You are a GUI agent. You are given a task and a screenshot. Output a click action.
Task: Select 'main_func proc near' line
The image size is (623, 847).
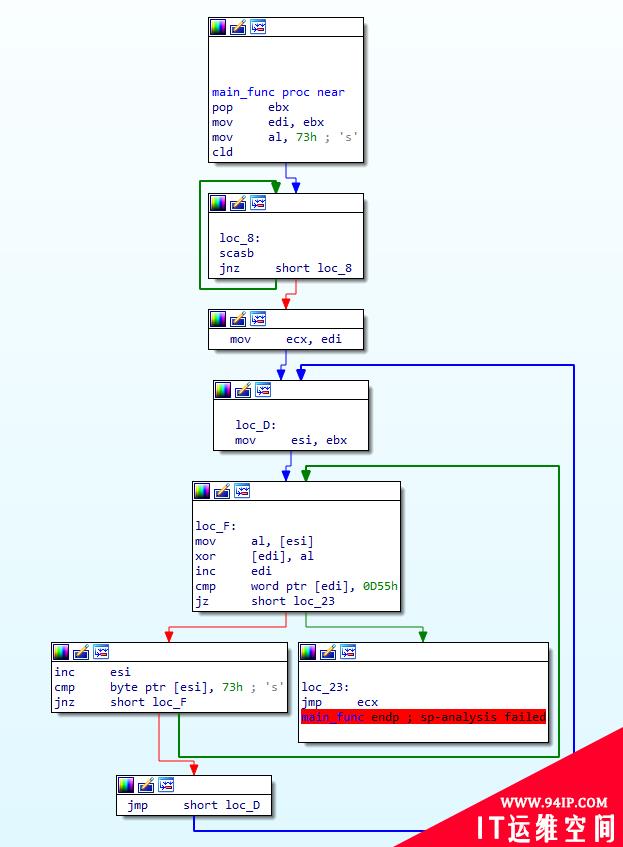(278, 92)
